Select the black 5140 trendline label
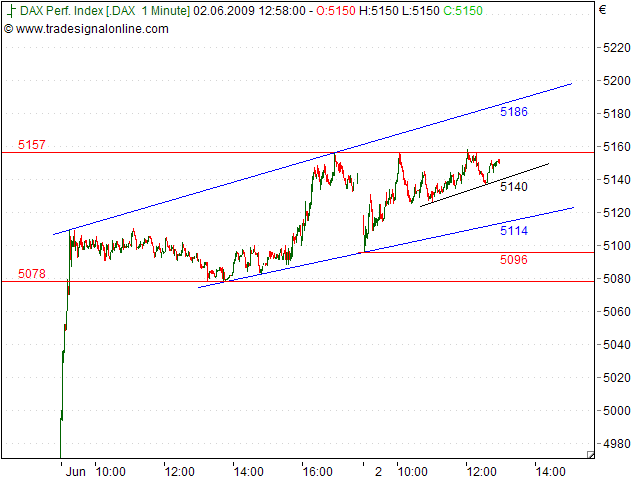Viewport: 640px width, 480px height. click(513, 186)
